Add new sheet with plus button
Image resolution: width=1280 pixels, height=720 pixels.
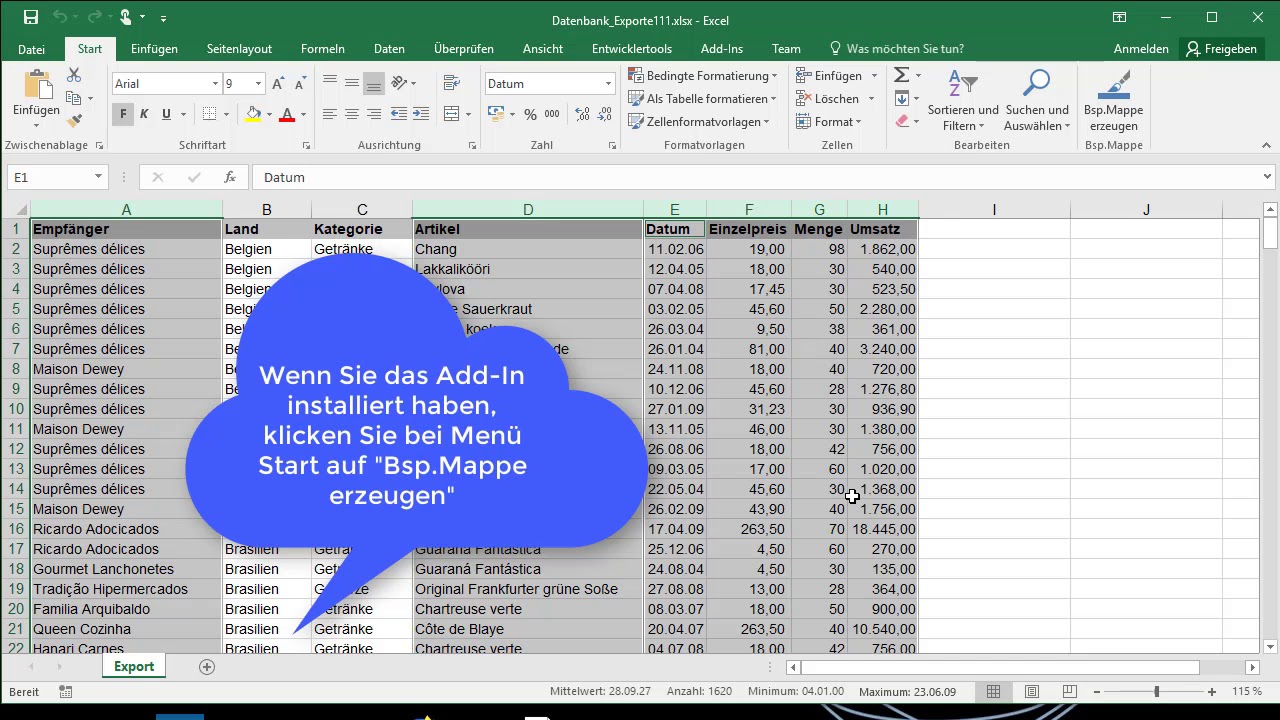207,667
